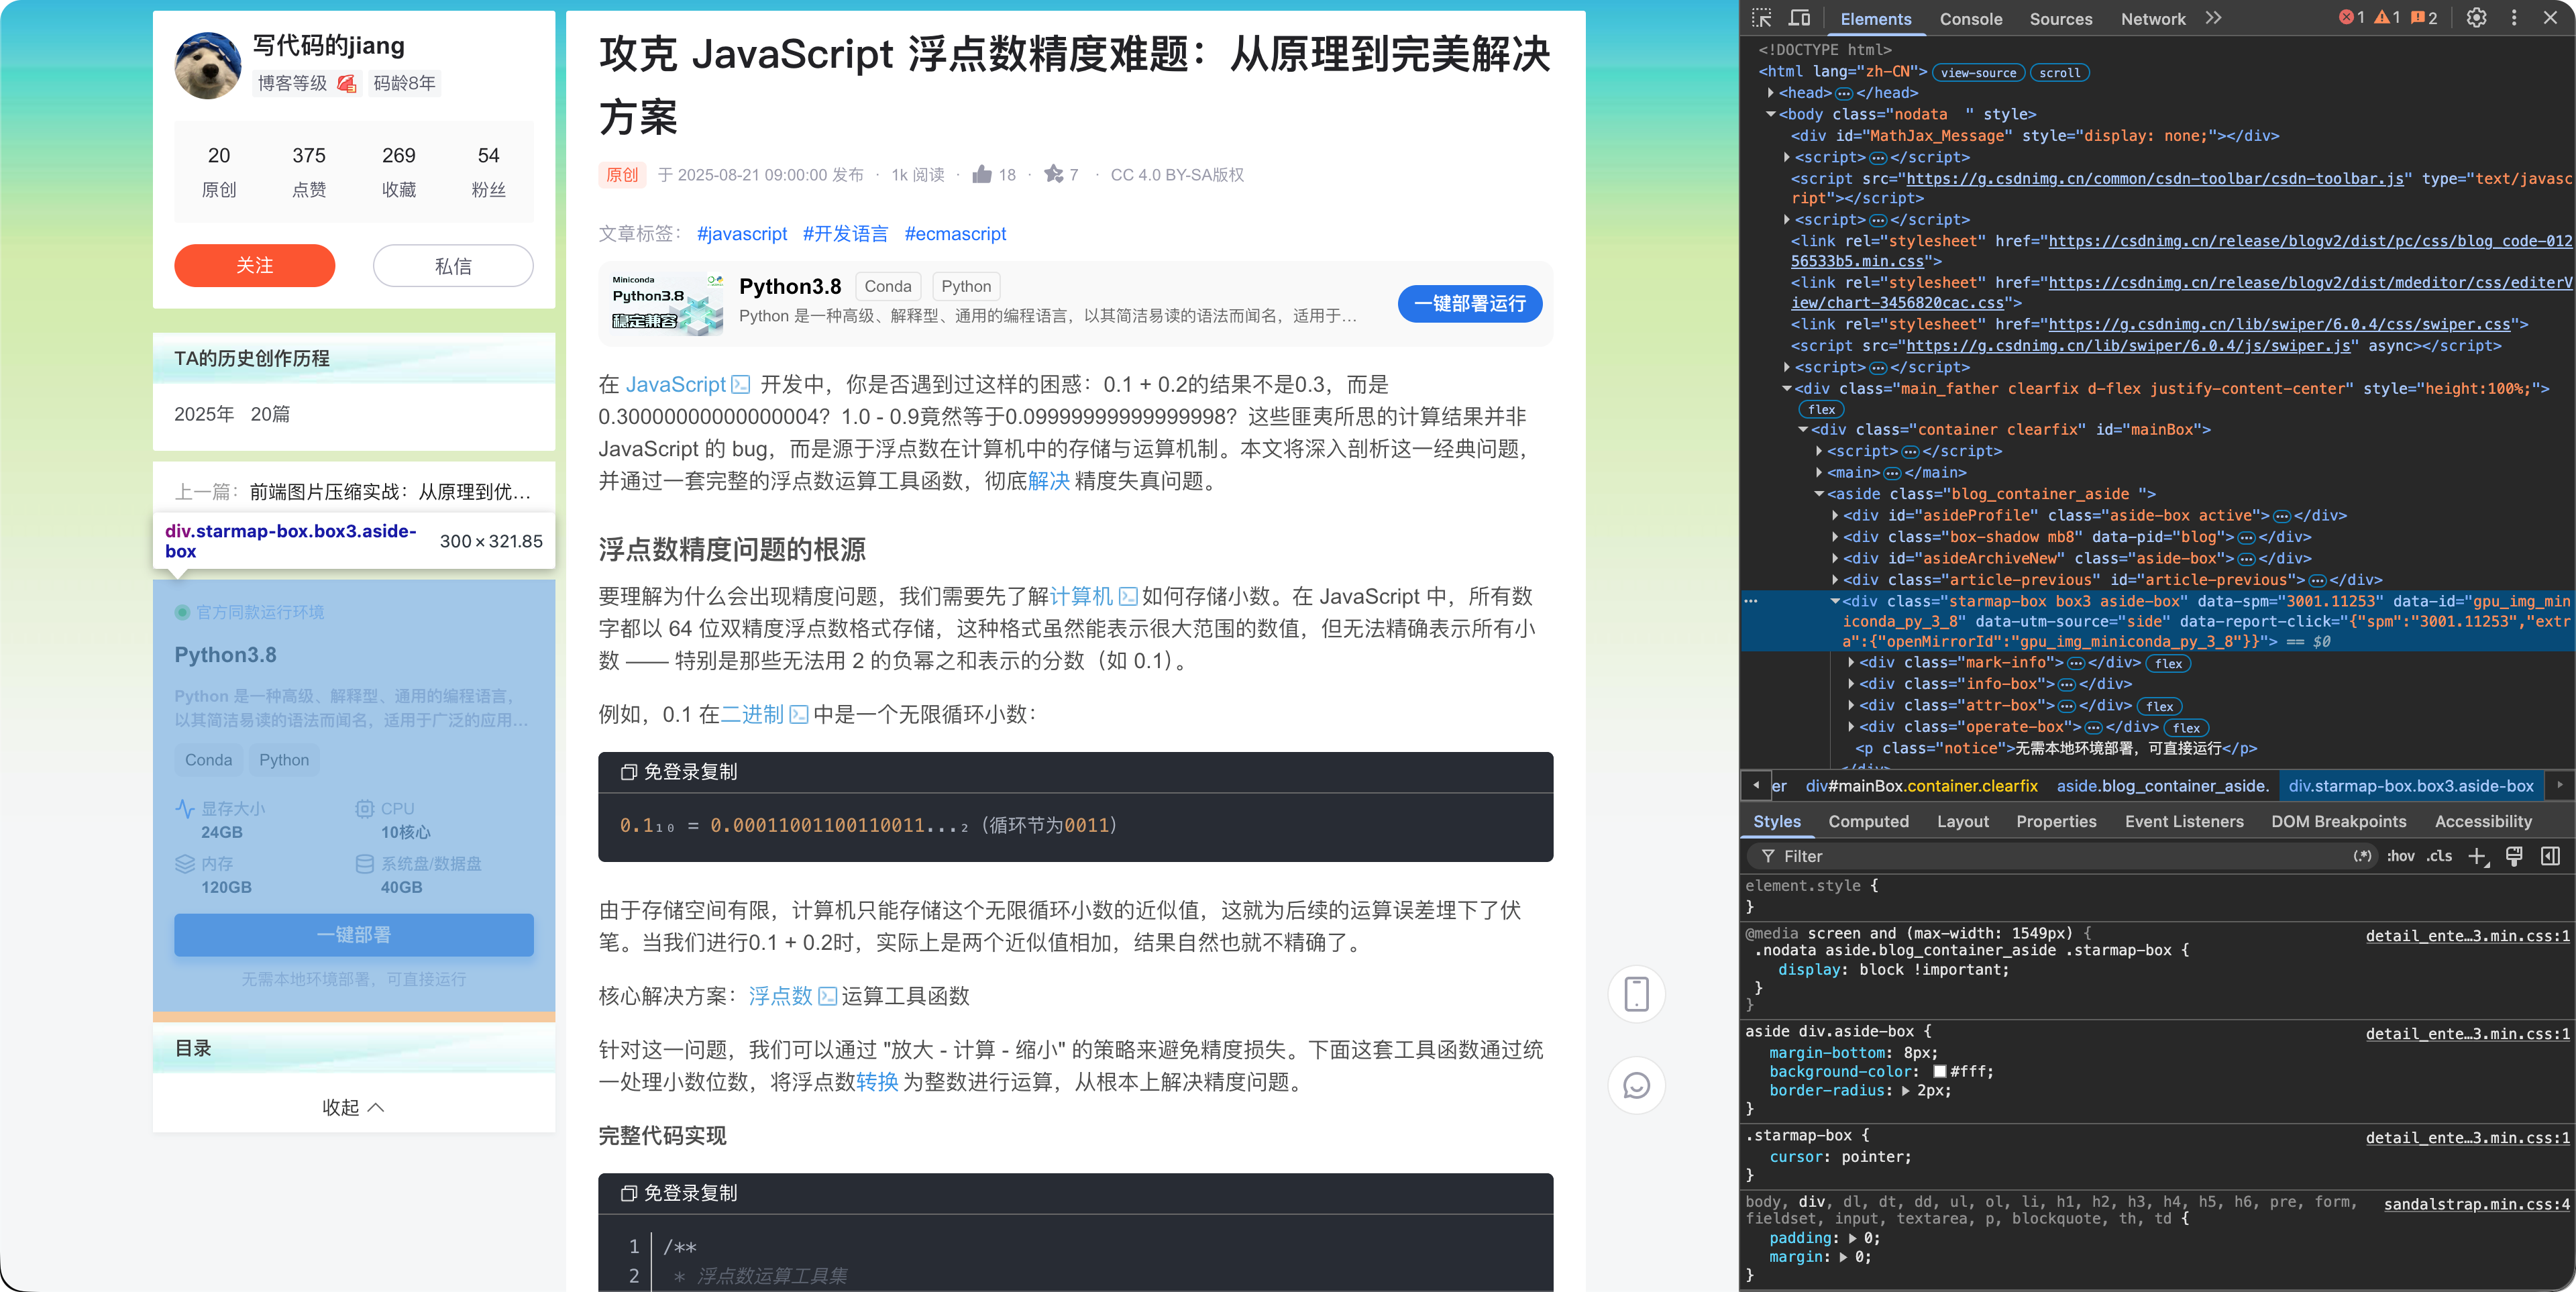This screenshot has height=1292, width=2576.
Task: Toggle the flex badge on attr-box div
Action: [x=2159, y=706]
